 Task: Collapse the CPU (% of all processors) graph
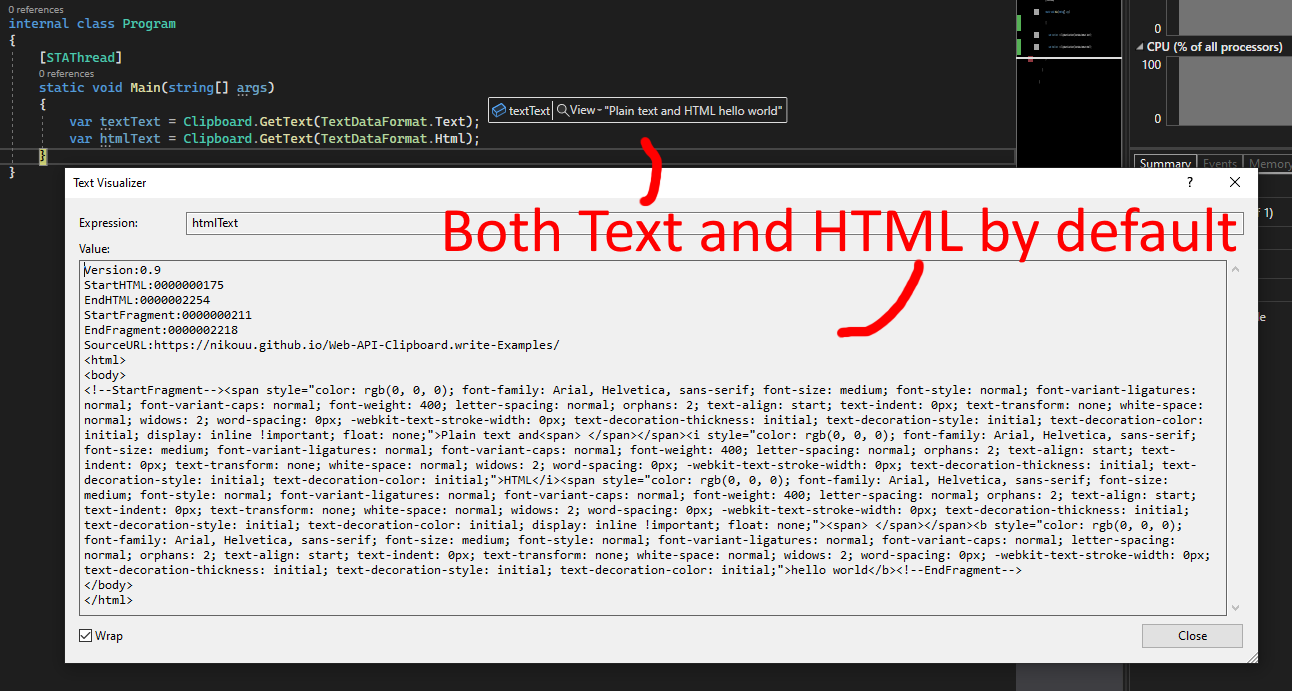[1139, 46]
